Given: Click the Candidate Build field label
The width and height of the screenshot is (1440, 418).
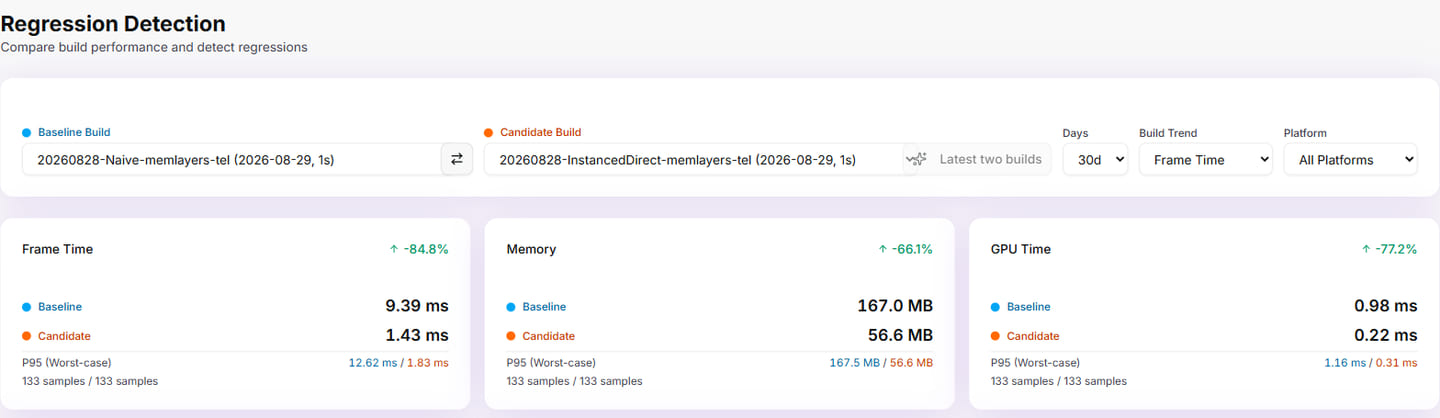Looking at the screenshot, I should click(x=540, y=132).
